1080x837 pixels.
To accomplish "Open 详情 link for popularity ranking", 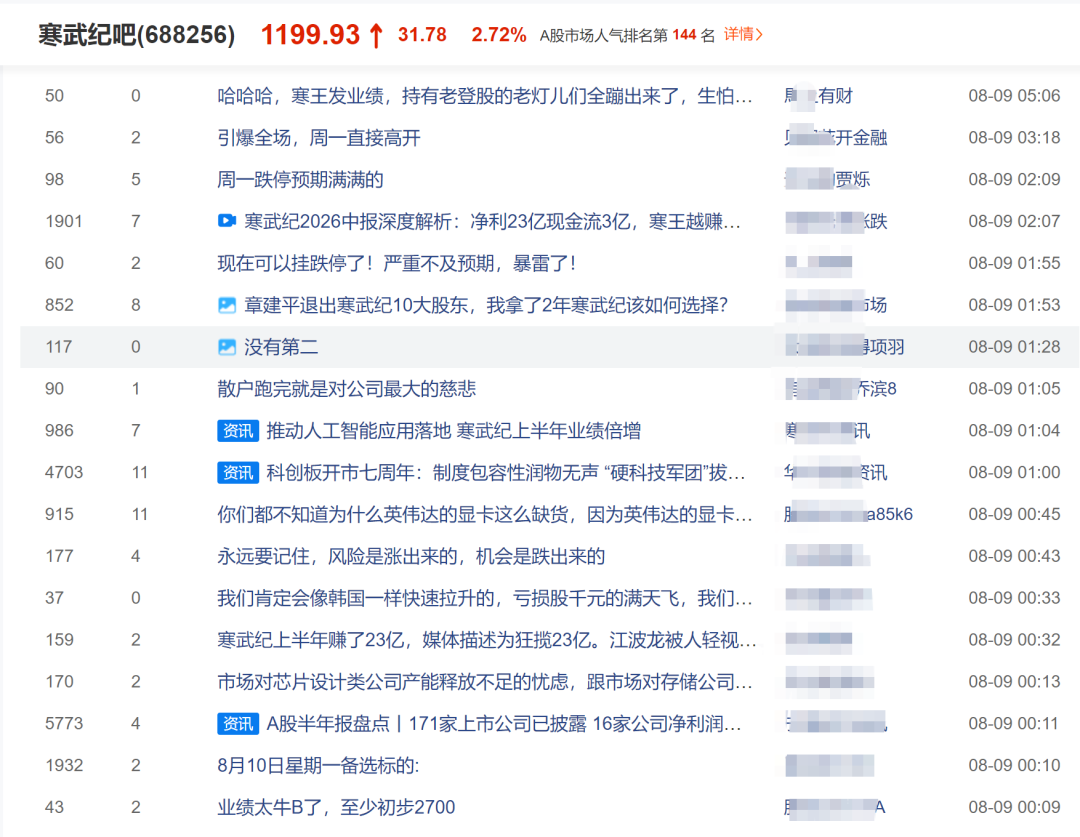I will point(742,34).
